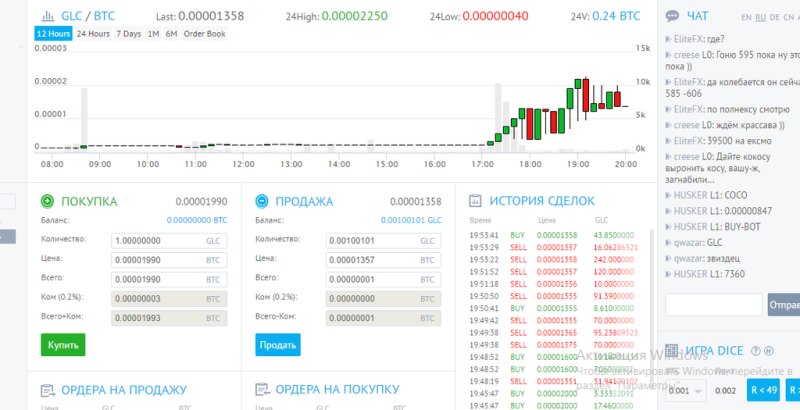Click the chat message input box

click(713, 304)
